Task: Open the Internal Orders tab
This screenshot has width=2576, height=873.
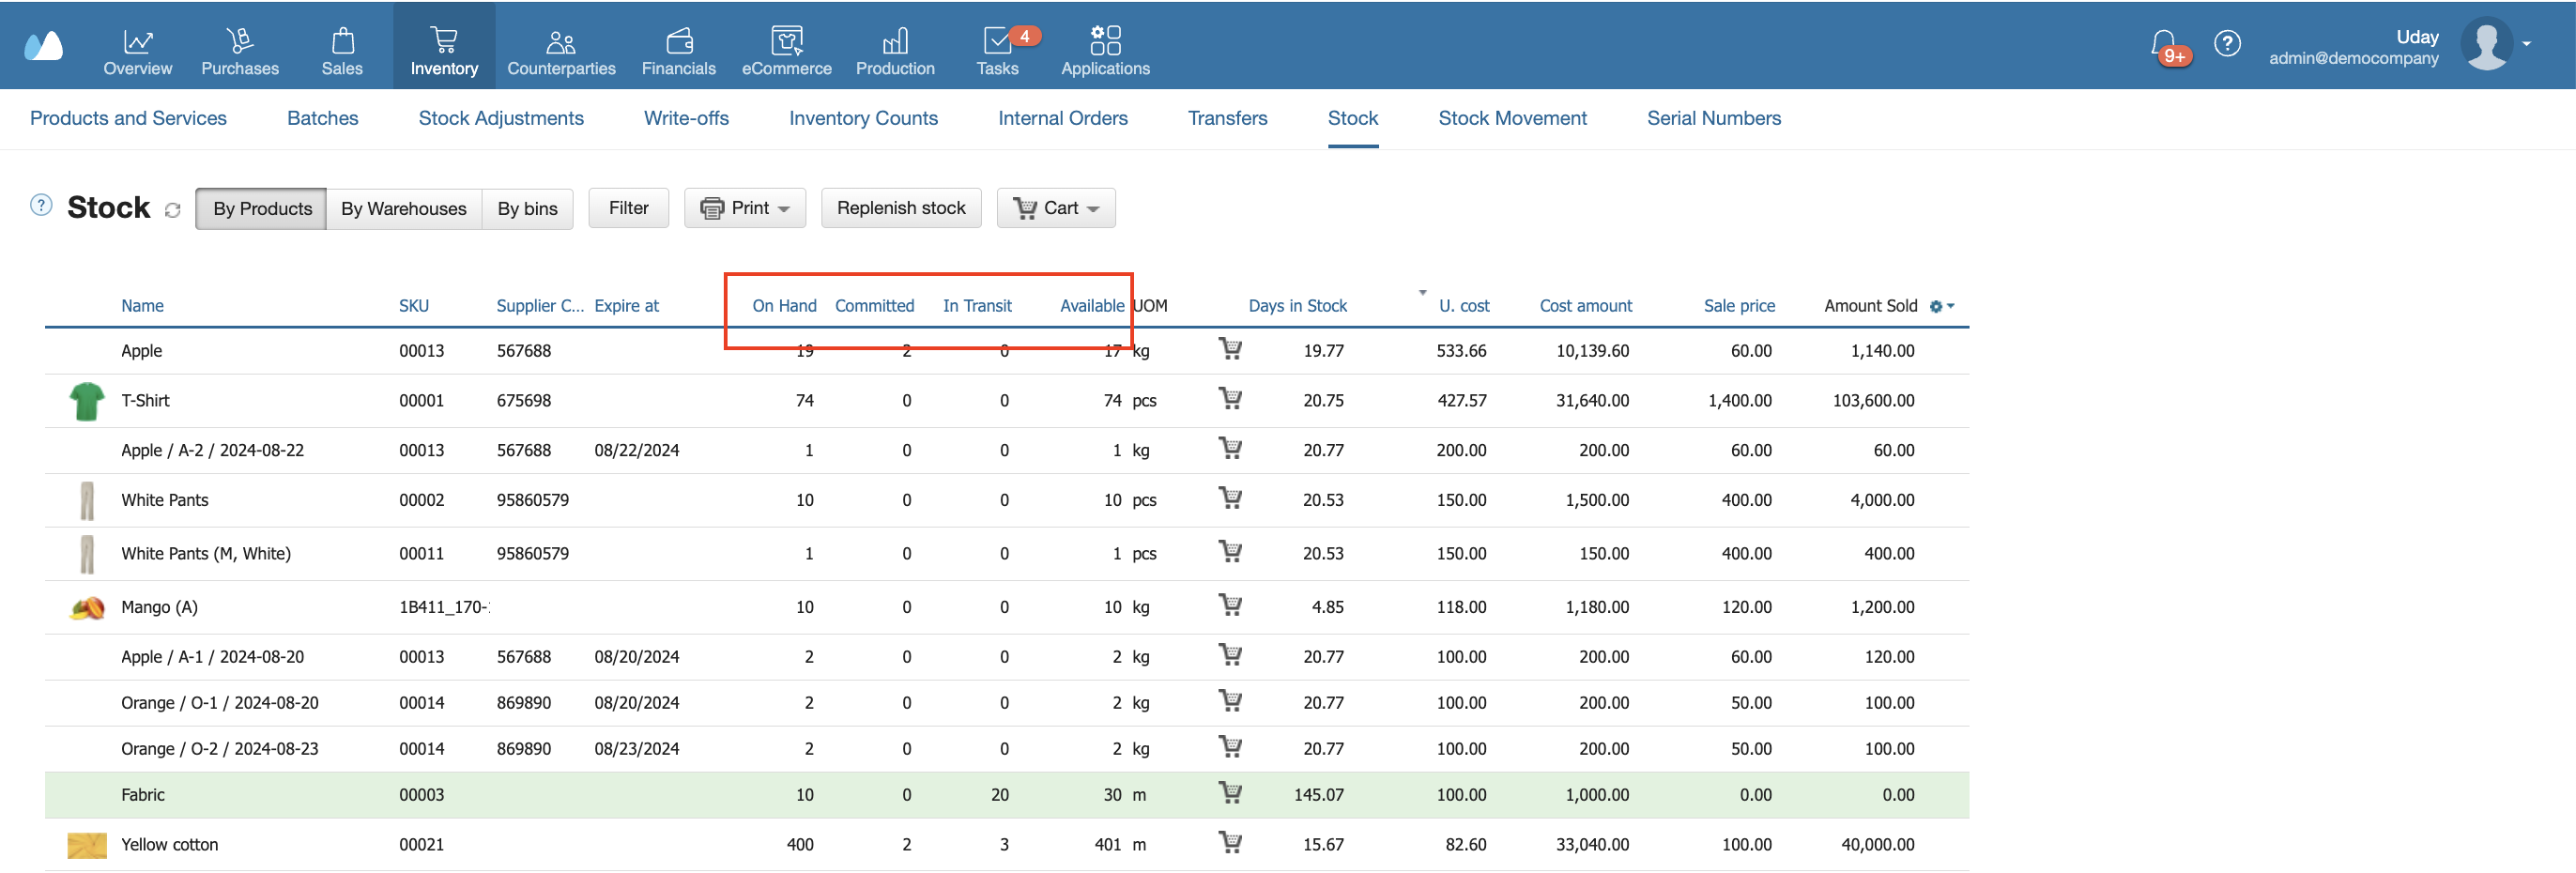Action: coord(1063,118)
